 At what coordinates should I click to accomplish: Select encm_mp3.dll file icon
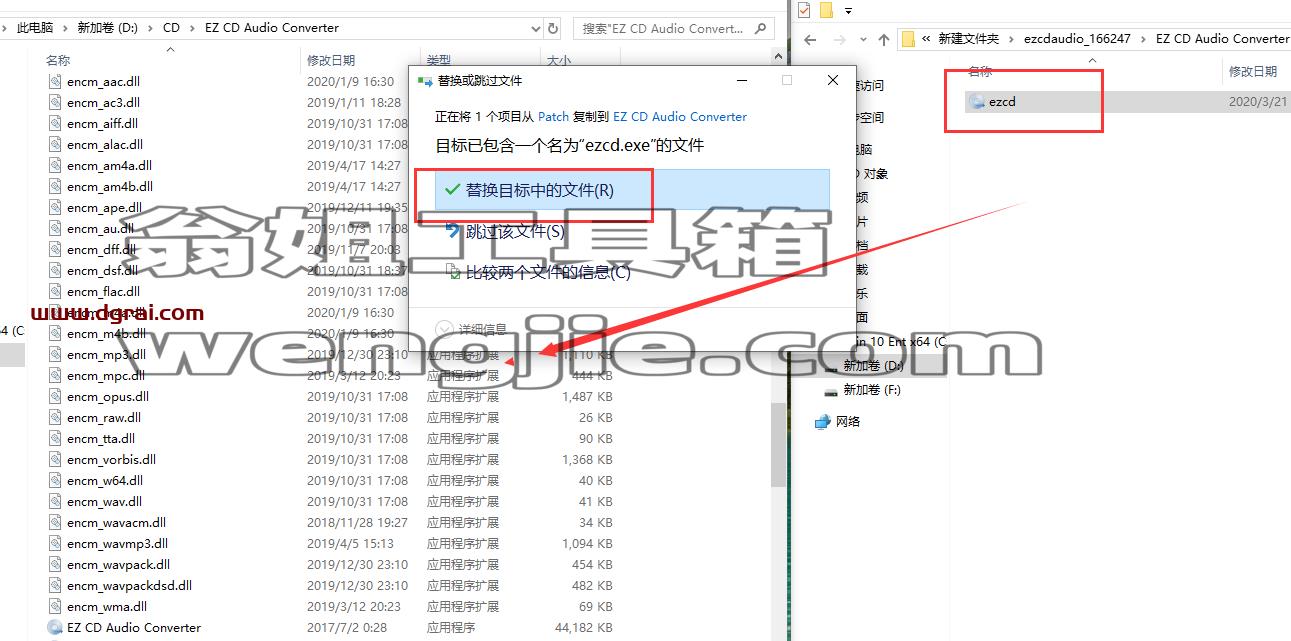tap(54, 355)
